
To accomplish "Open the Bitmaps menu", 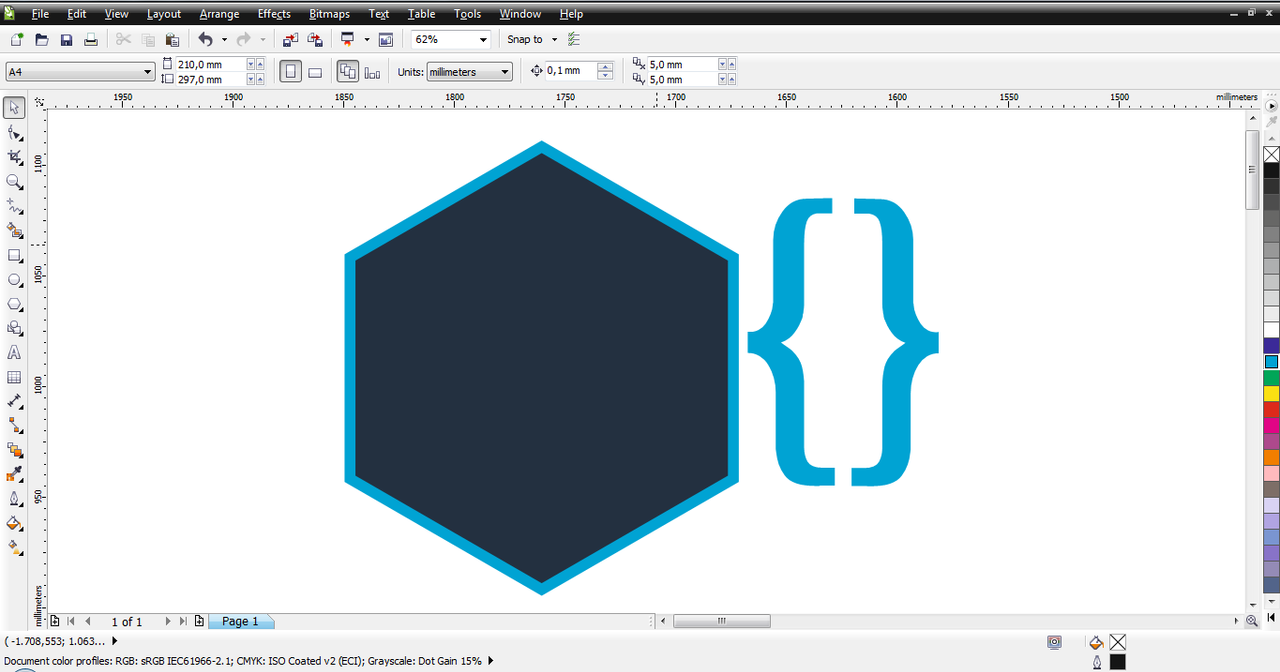I will tap(329, 14).
